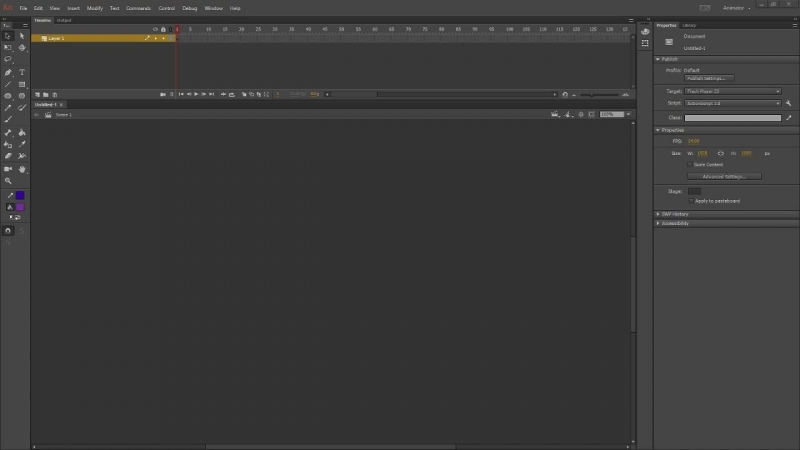Expand the Accessibility section
800x450 pixels.
658,223
